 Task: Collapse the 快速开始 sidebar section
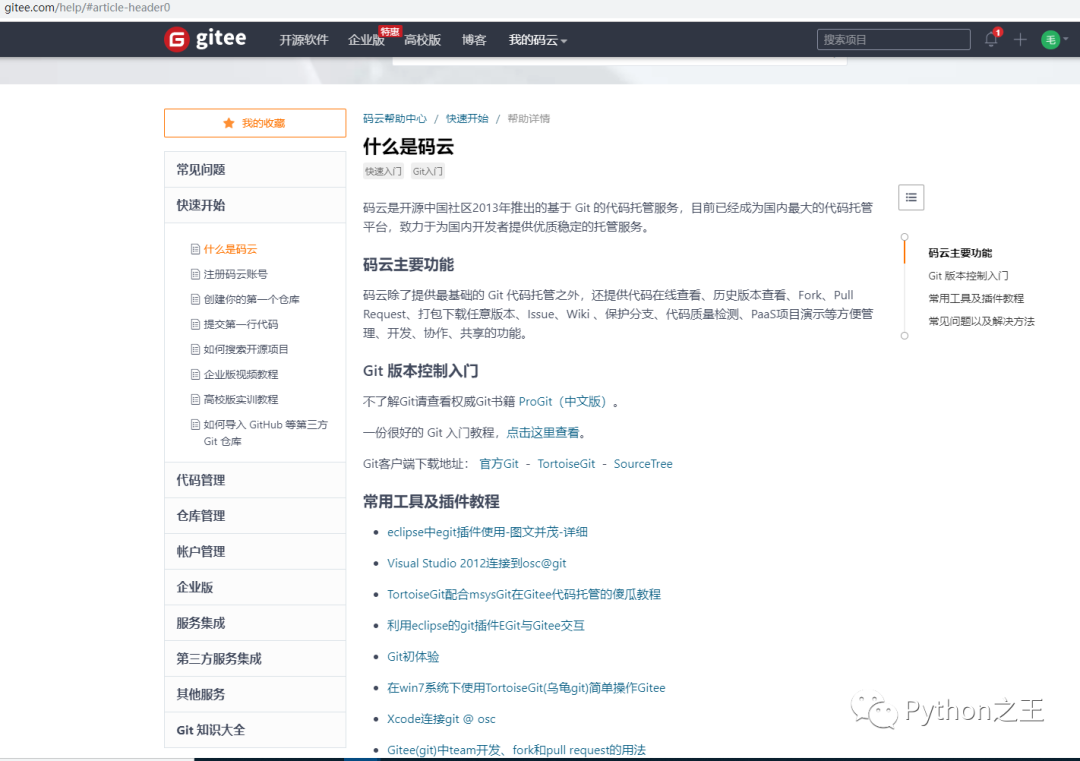(255, 205)
